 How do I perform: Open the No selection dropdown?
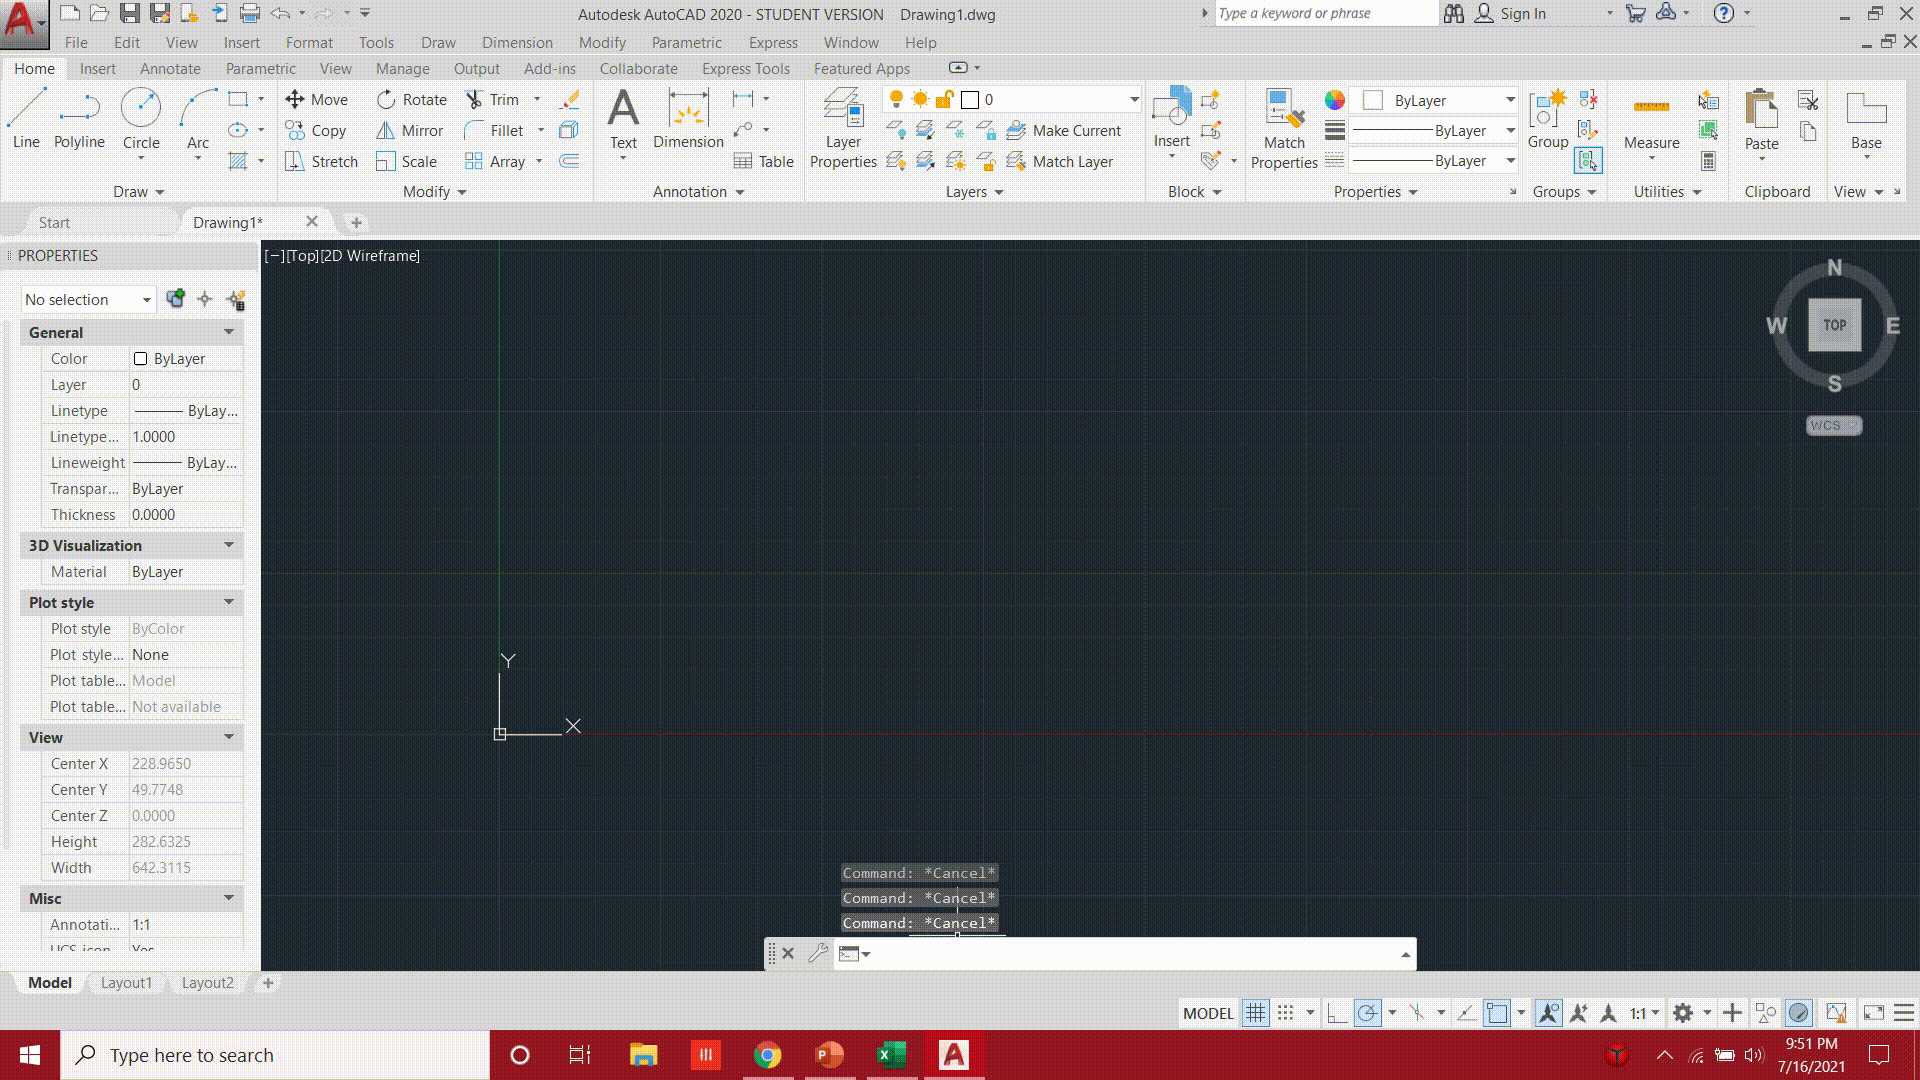point(88,299)
